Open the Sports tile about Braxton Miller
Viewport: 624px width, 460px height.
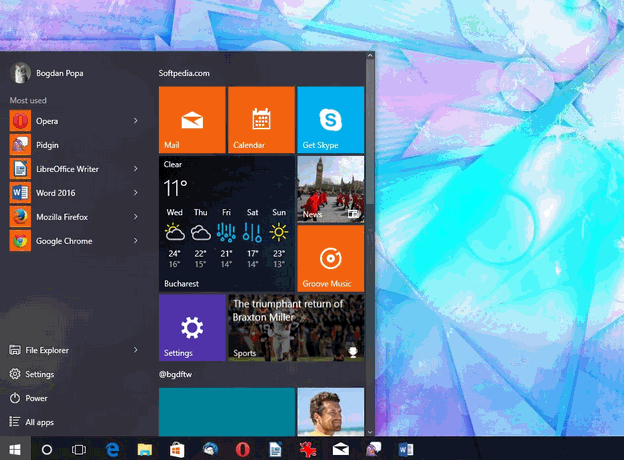coord(296,328)
